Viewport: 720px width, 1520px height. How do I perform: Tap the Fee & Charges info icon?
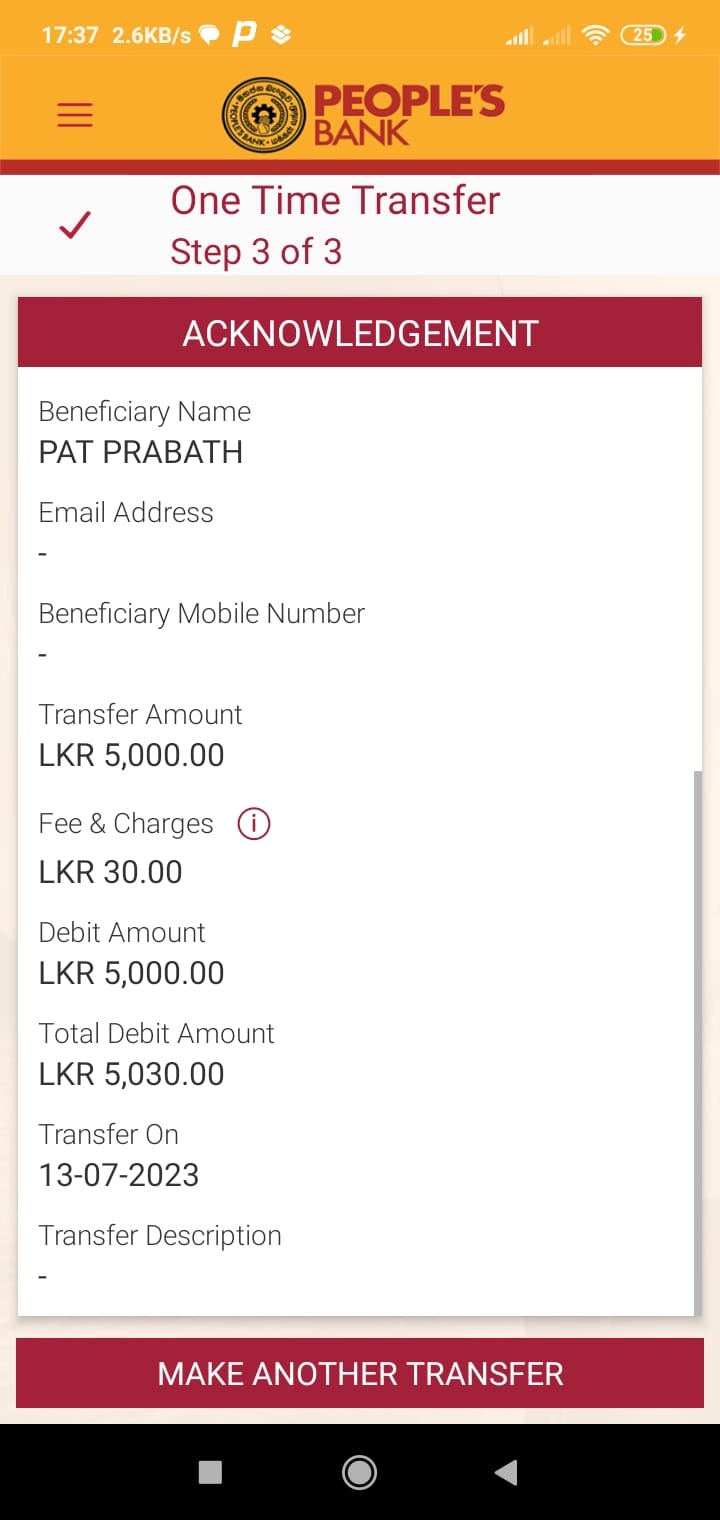(x=254, y=824)
